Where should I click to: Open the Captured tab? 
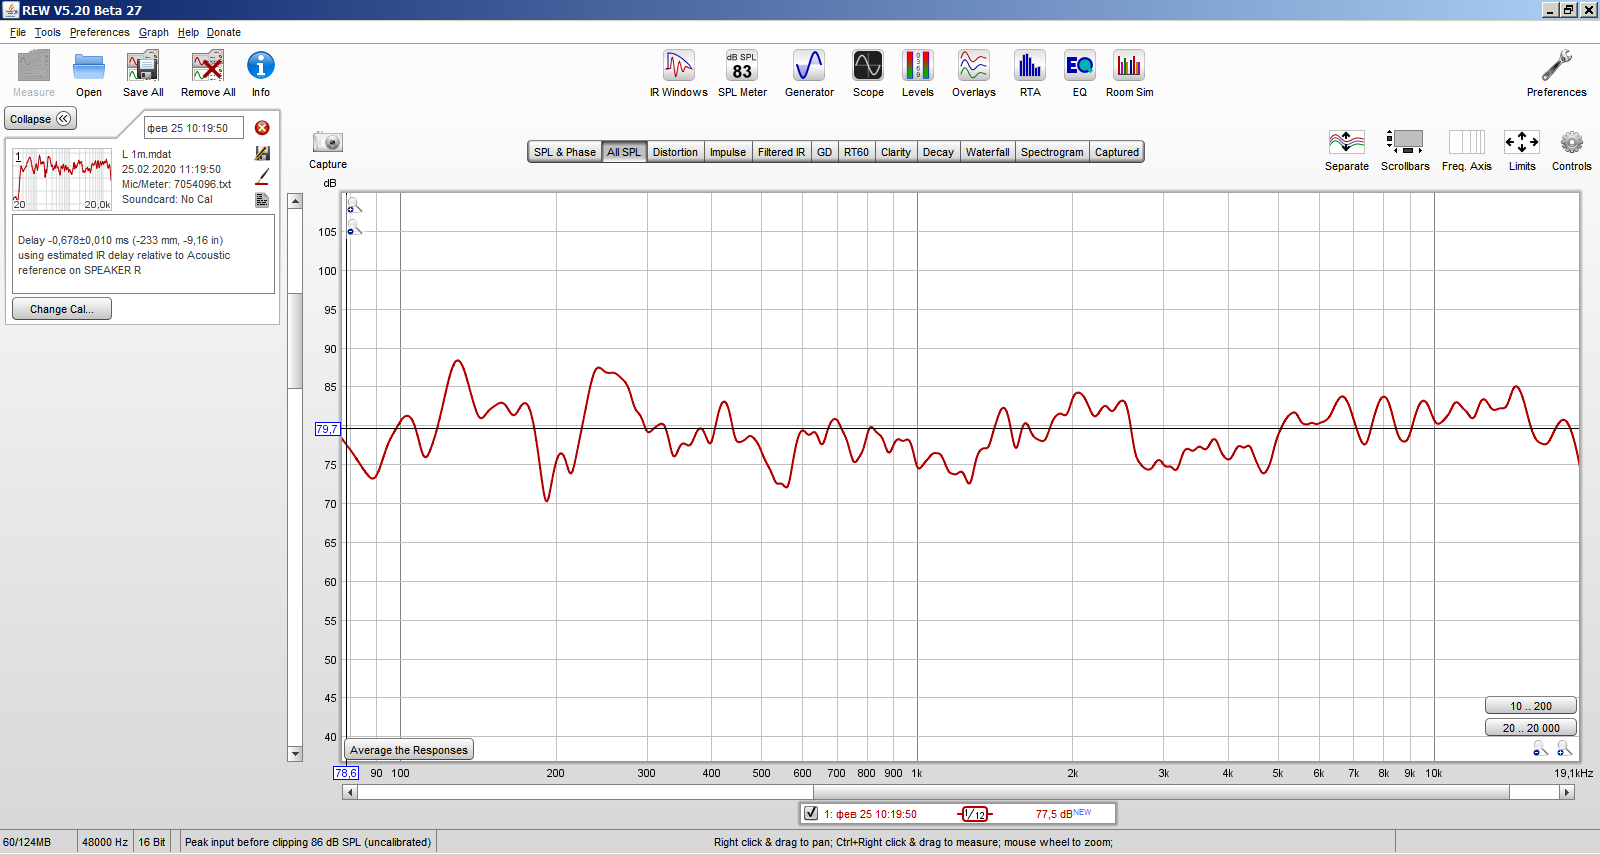pyautogui.click(x=1117, y=152)
